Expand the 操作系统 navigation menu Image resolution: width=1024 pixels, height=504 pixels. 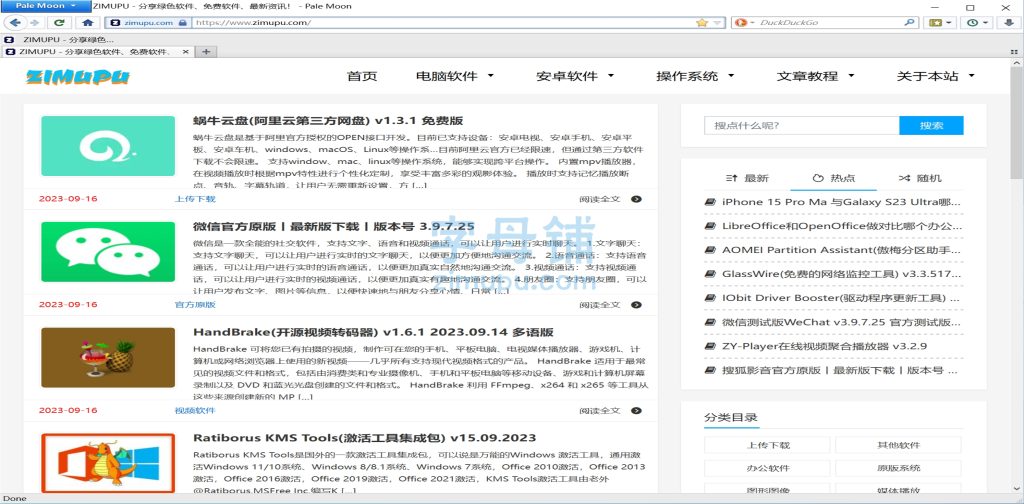point(695,76)
